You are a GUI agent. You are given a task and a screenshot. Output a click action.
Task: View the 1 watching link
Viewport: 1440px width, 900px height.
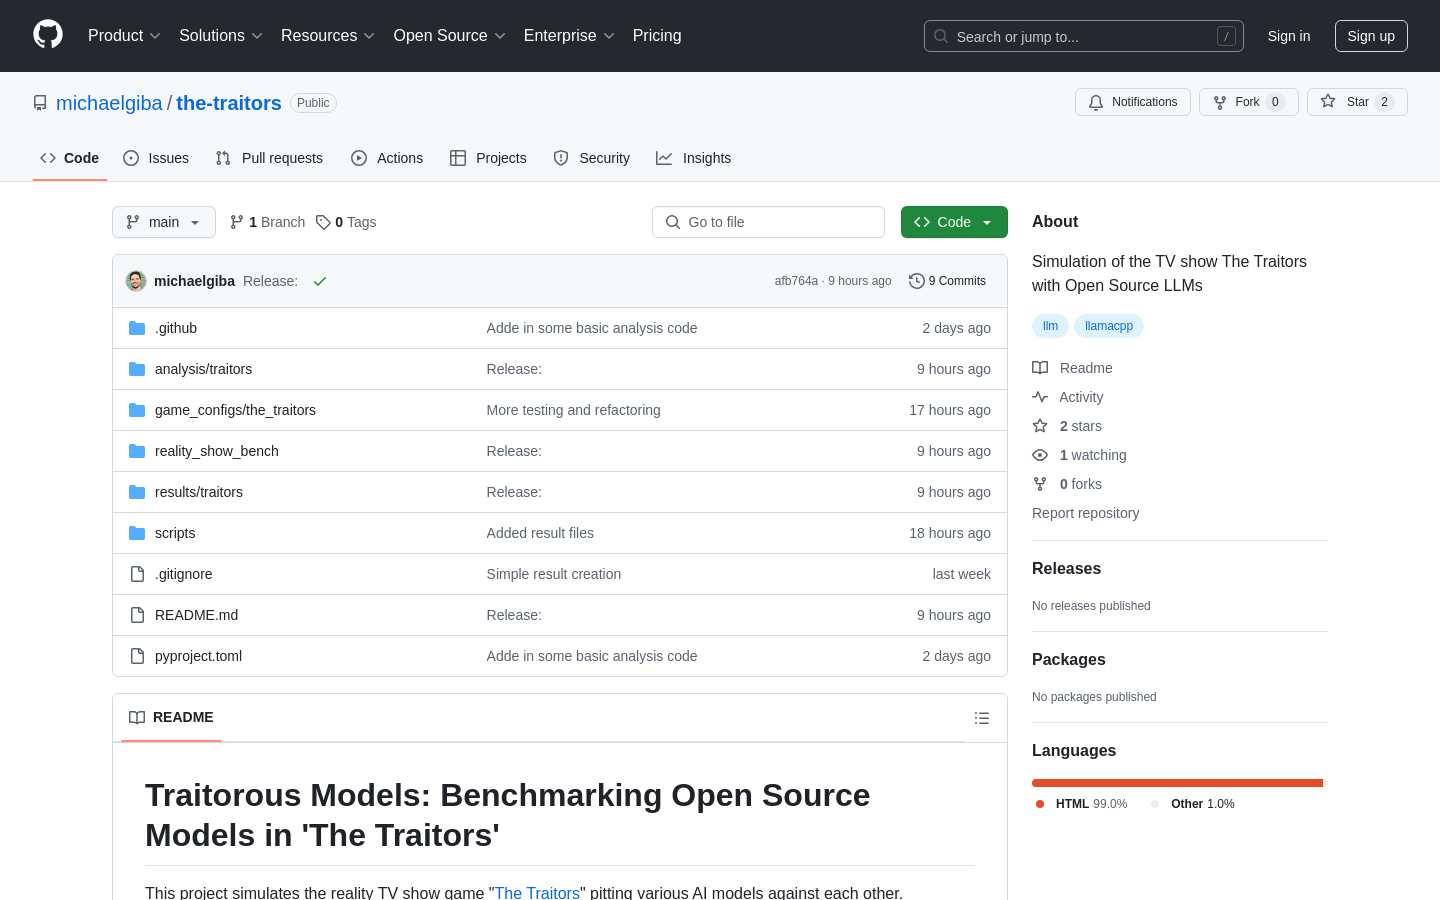pos(1079,455)
